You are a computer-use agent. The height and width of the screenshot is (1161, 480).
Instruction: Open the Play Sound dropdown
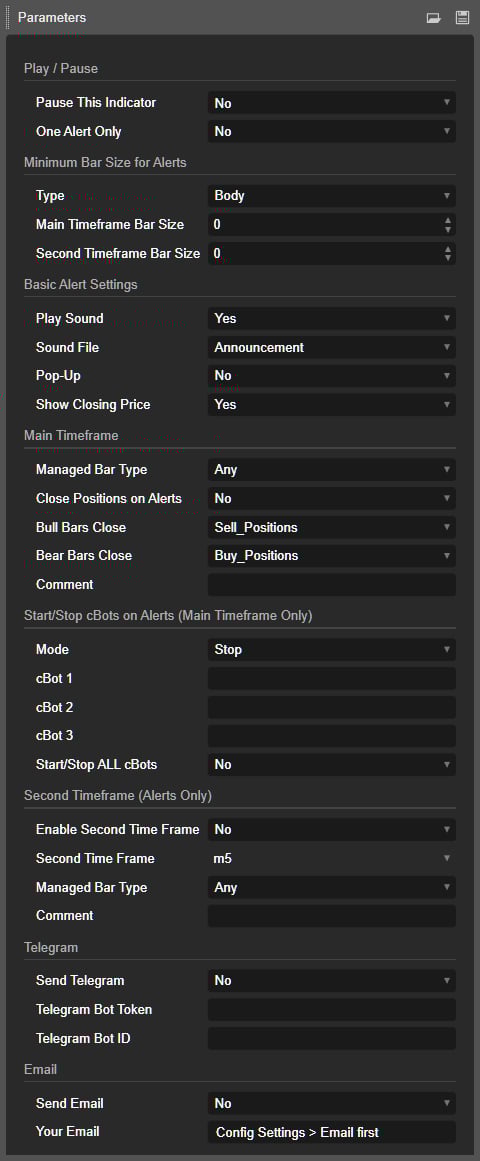332,318
